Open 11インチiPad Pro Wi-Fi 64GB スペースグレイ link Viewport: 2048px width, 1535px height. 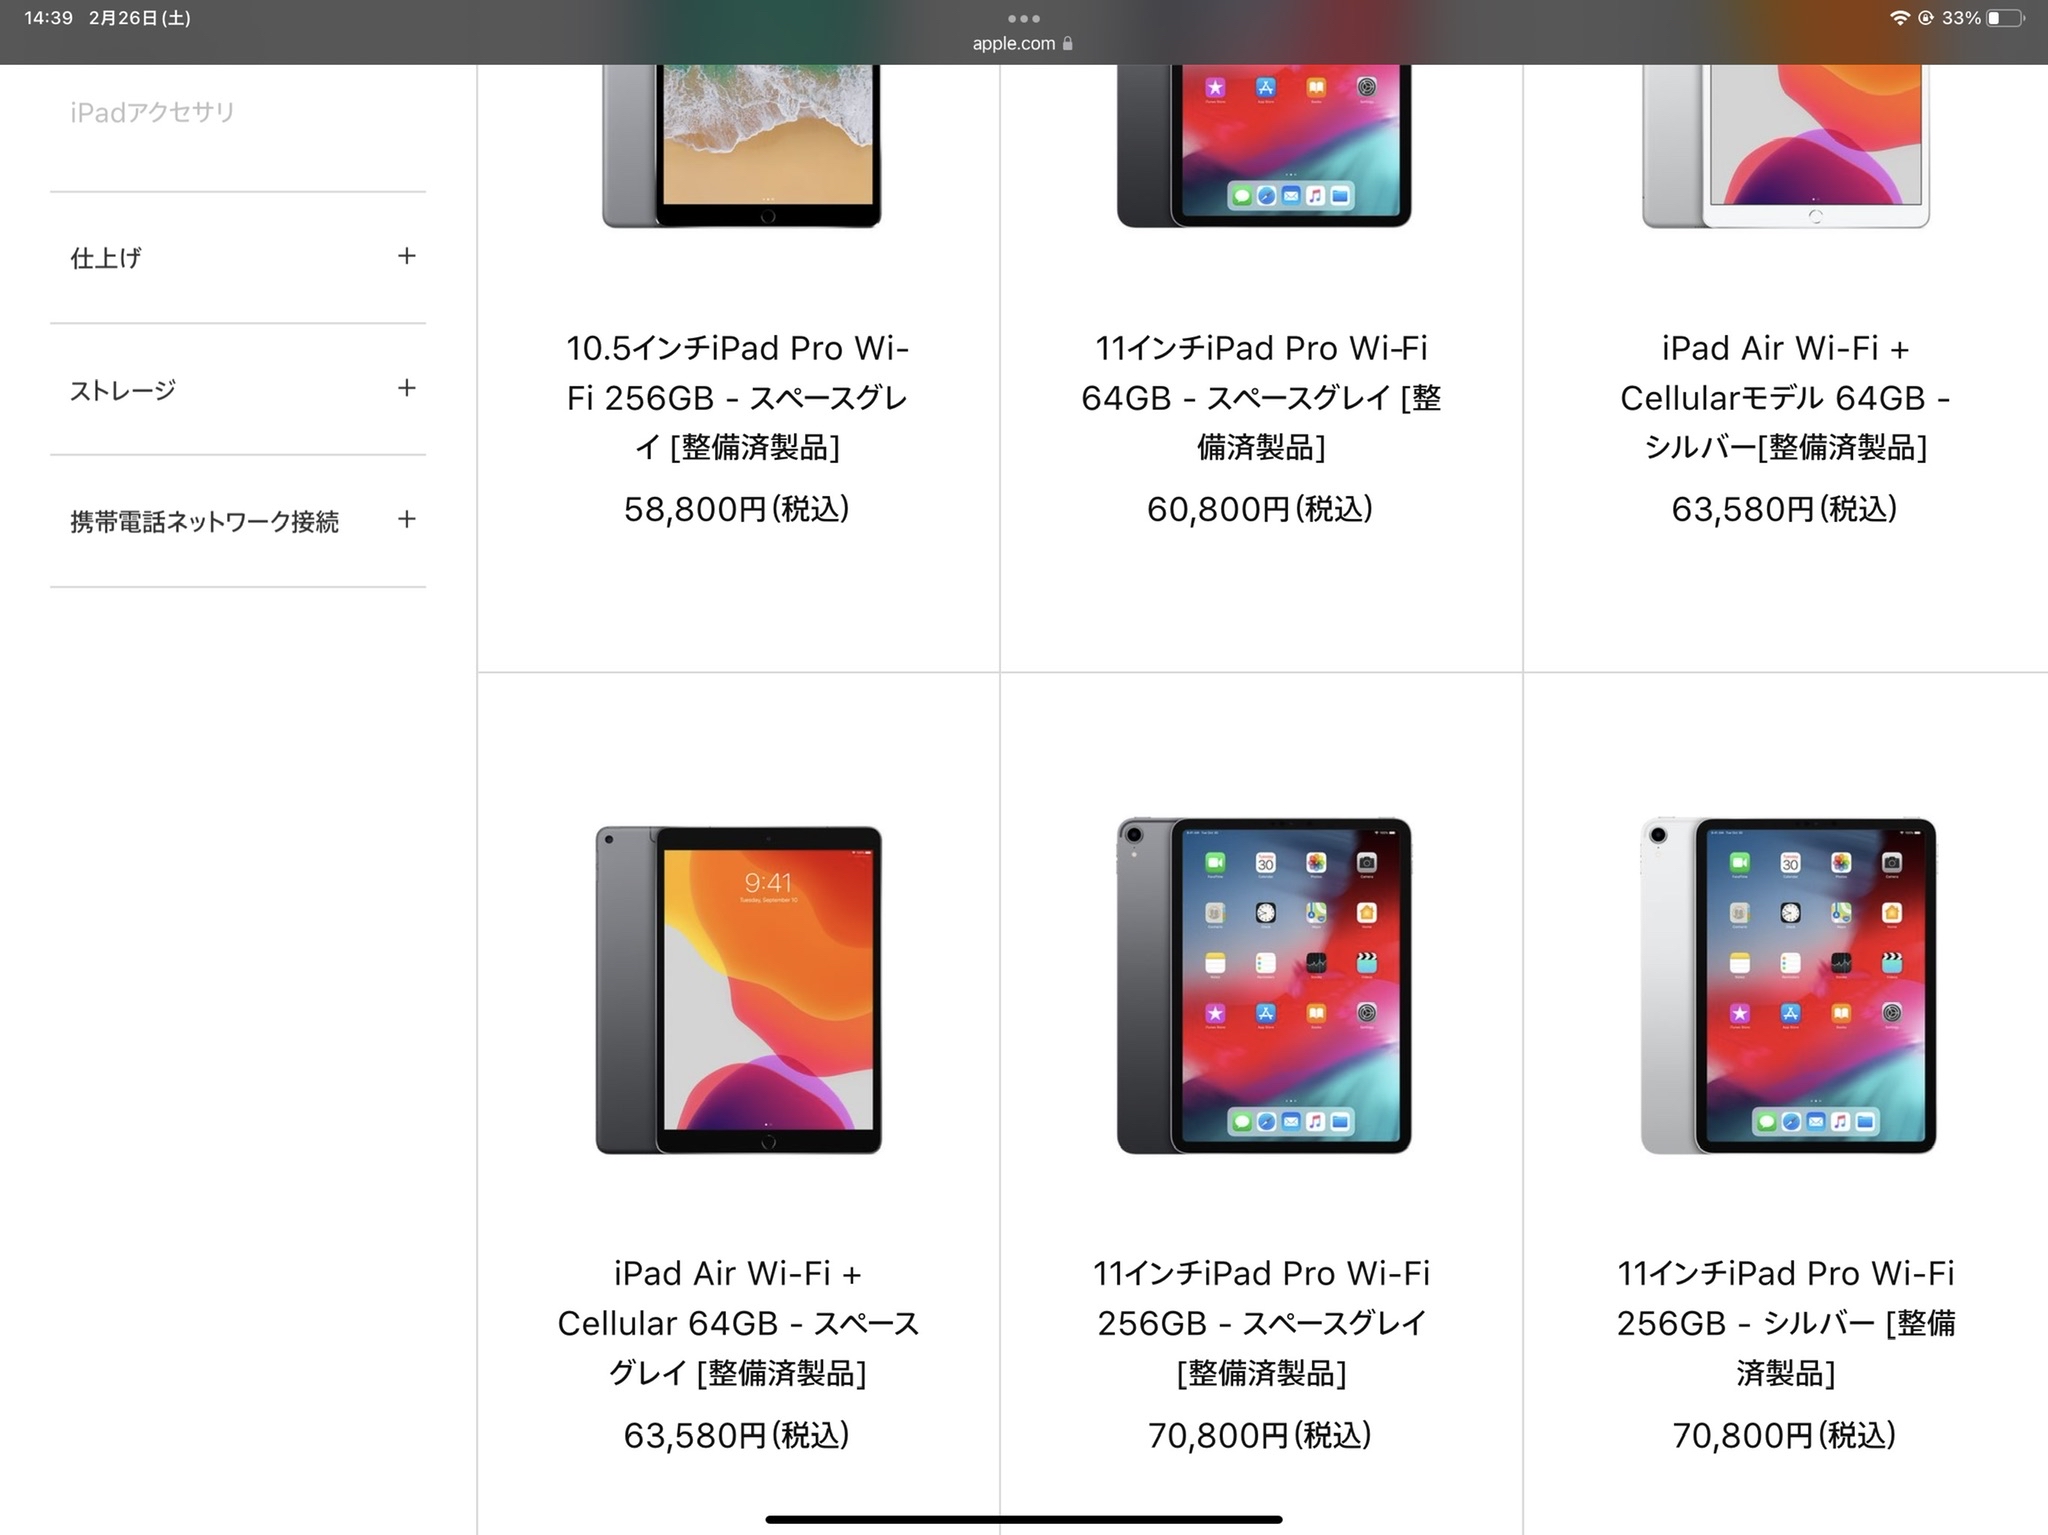click(x=1261, y=397)
